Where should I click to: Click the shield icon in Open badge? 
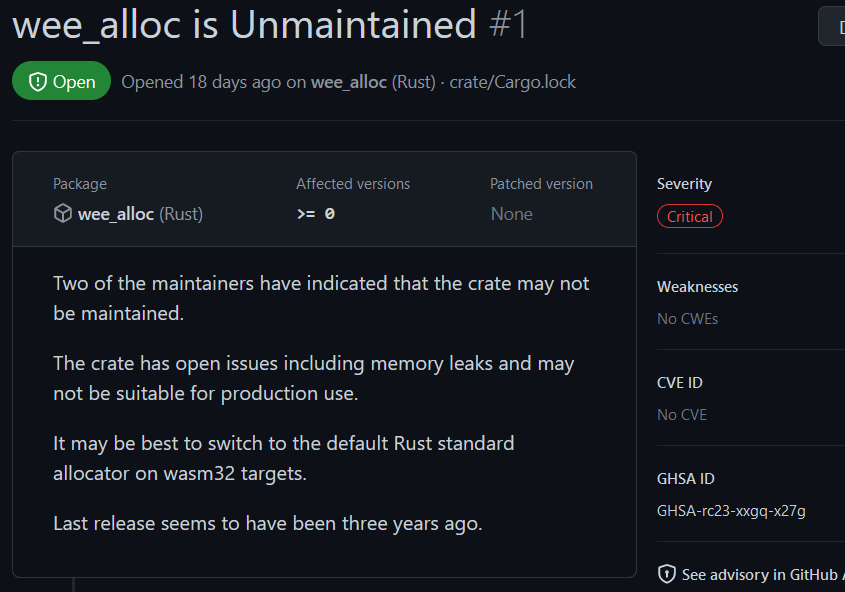(37, 82)
